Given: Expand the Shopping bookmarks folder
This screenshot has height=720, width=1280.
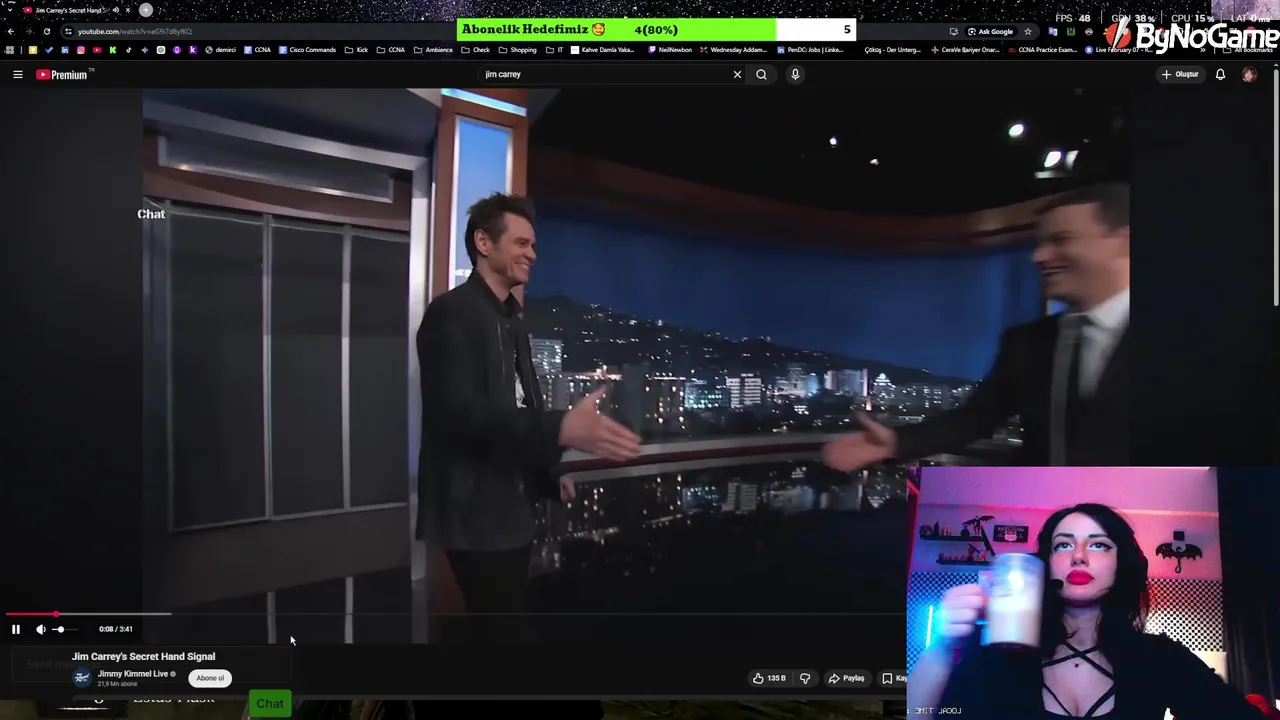Looking at the screenshot, I should coord(517,50).
